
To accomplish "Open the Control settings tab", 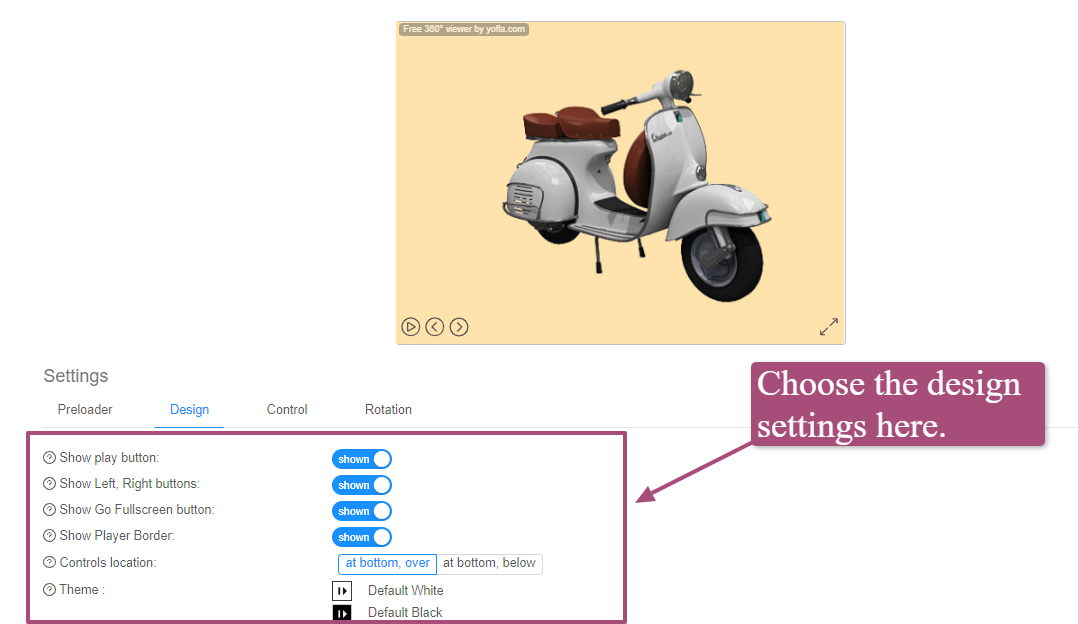I will pos(287,410).
